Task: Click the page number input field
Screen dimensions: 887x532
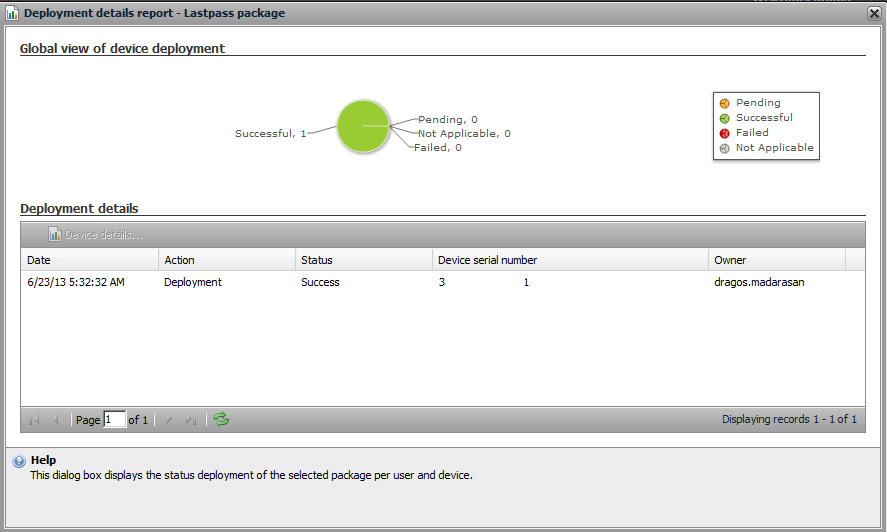Action: [114, 420]
